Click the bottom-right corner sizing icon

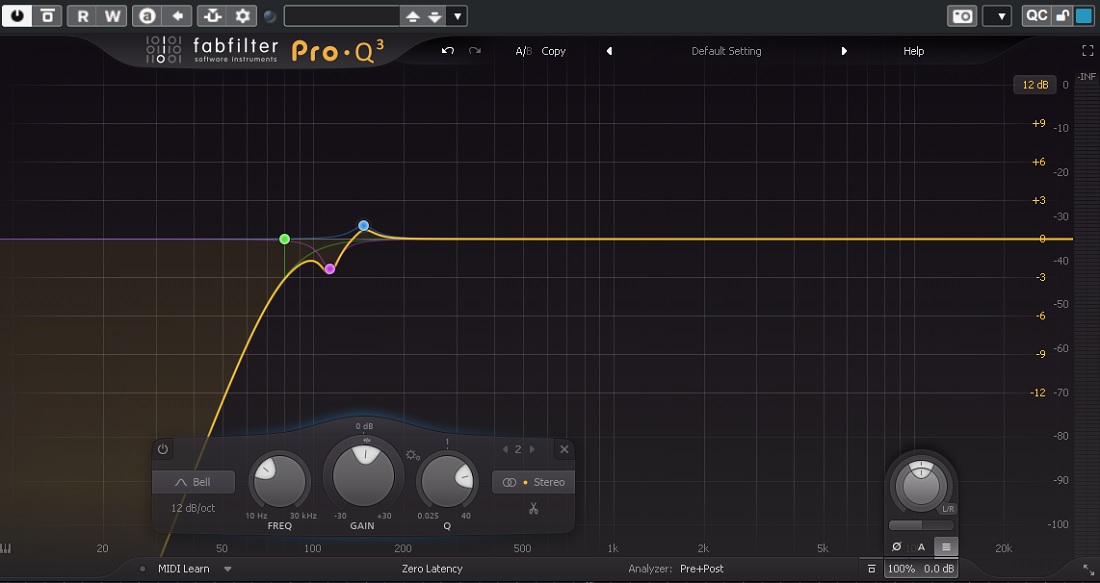tap(1087, 569)
